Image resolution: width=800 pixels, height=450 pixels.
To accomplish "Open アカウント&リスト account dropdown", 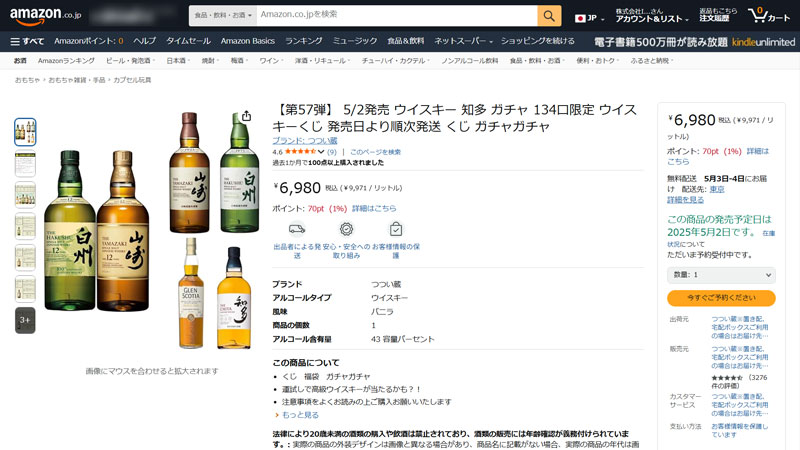I will coord(652,15).
